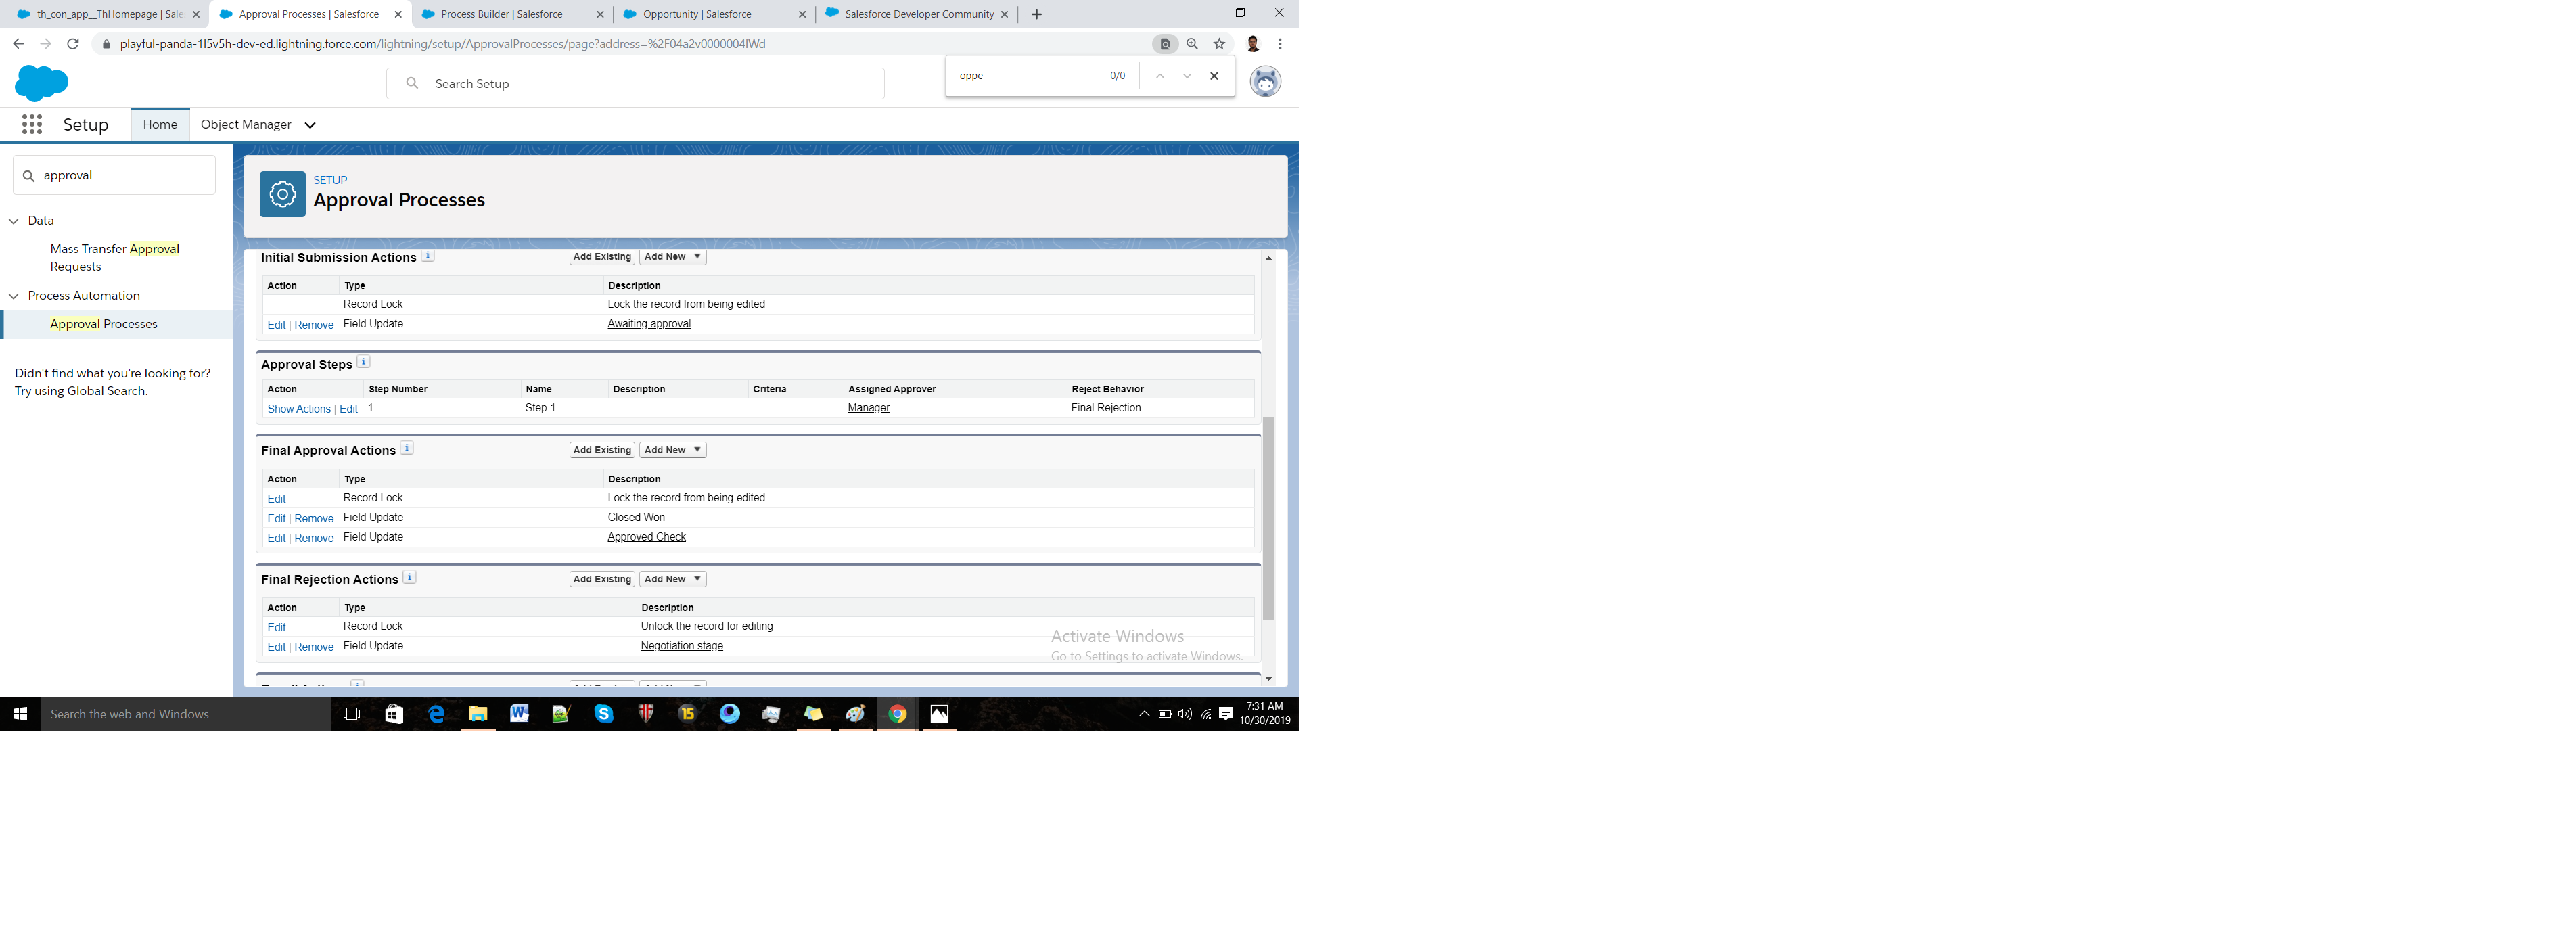Open Chrome zoom magnifier icon in address bar
The width and height of the screenshot is (2576, 939).
pyautogui.click(x=1192, y=44)
